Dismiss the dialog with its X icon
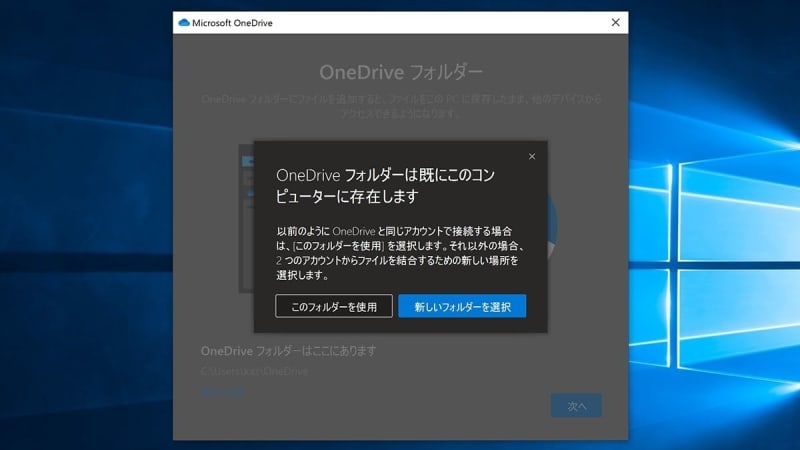The height and width of the screenshot is (450, 800). (x=532, y=156)
